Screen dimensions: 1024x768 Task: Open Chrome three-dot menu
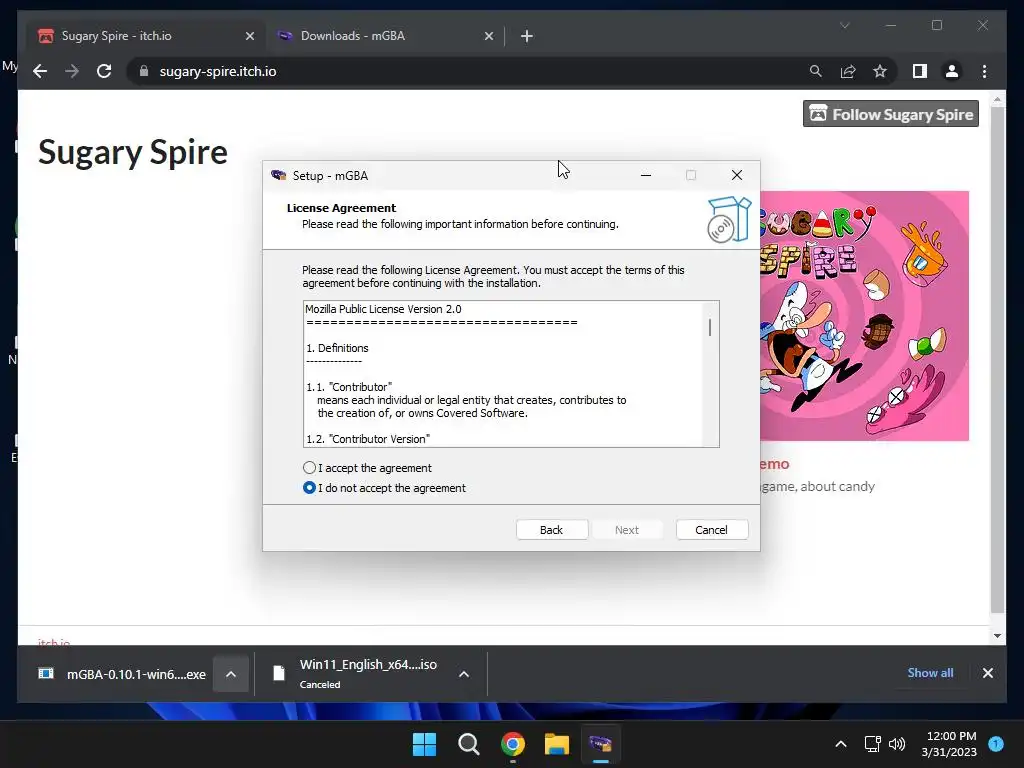pos(984,71)
